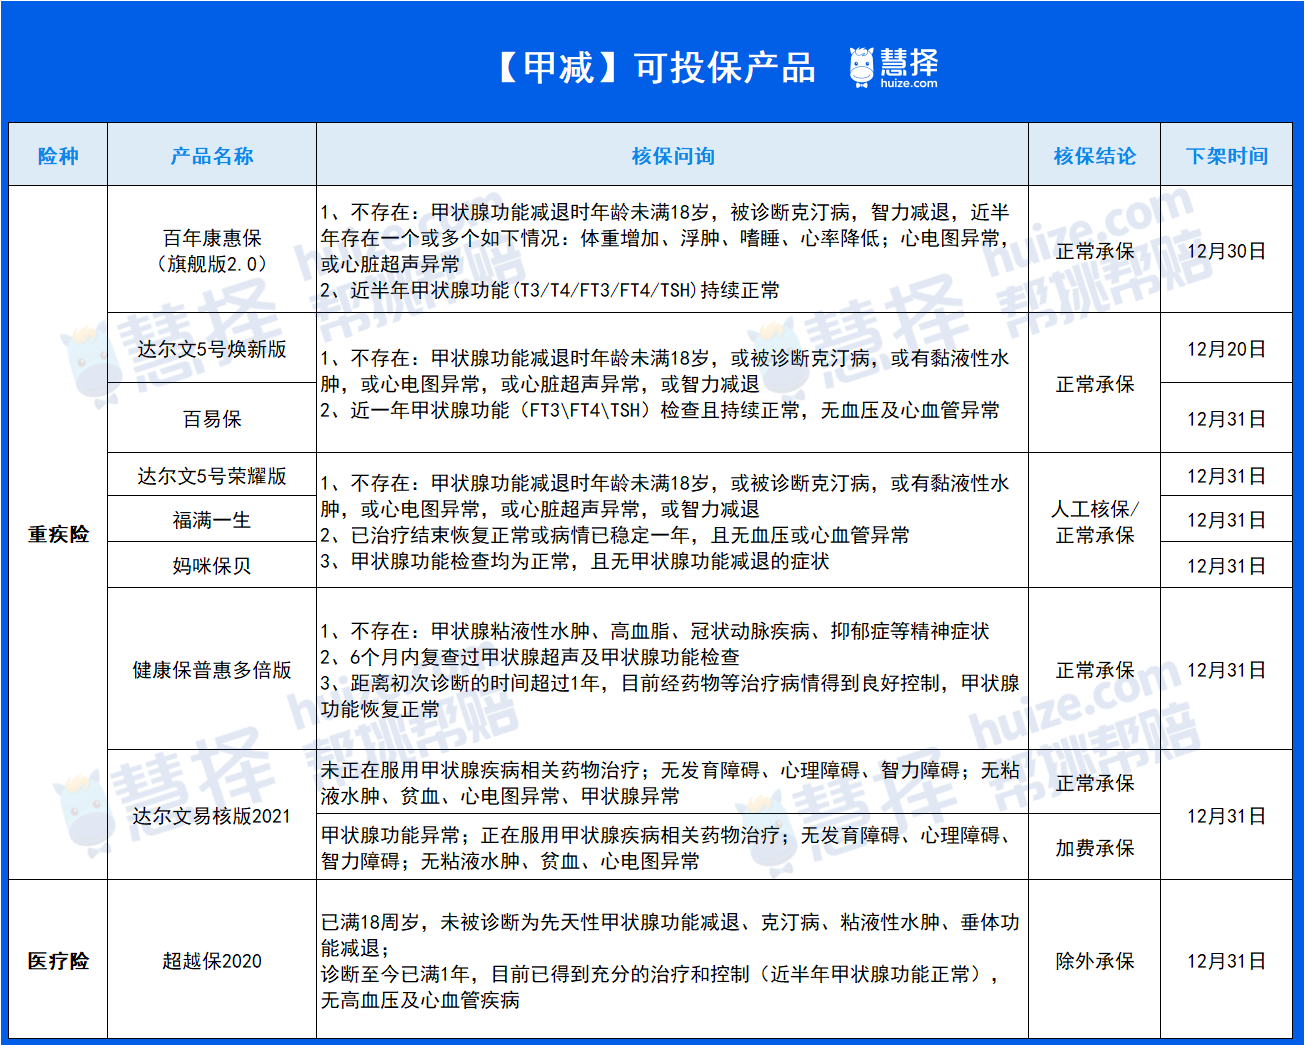Select the 下架时间 column header
This screenshot has height=1045, width=1305.
[x=1226, y=156]
